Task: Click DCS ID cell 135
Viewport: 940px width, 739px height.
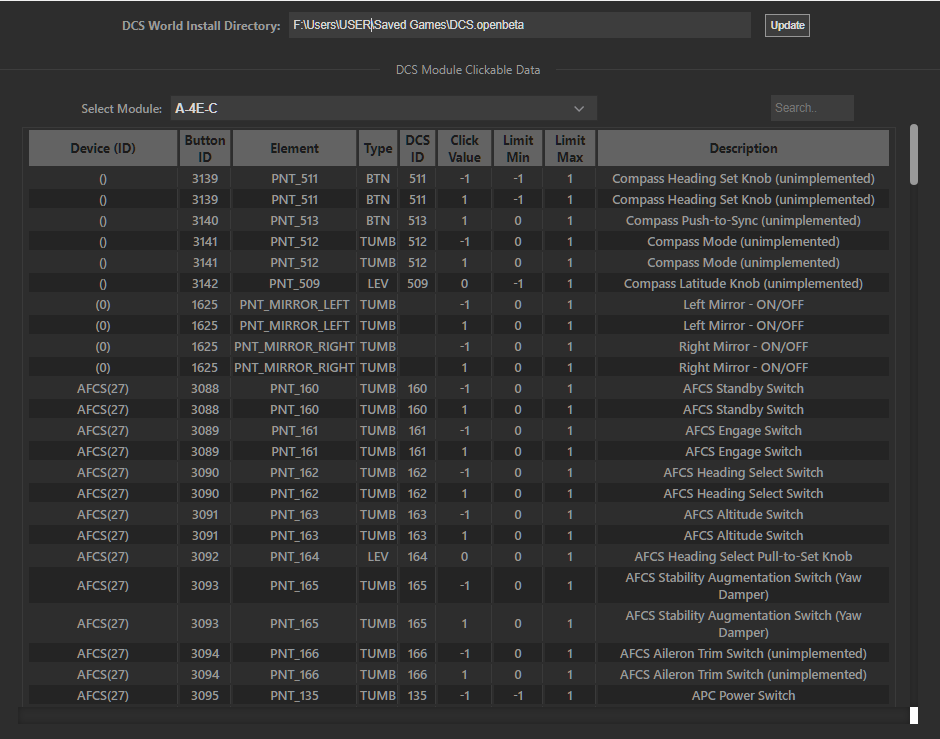Action: pos(417,695)
